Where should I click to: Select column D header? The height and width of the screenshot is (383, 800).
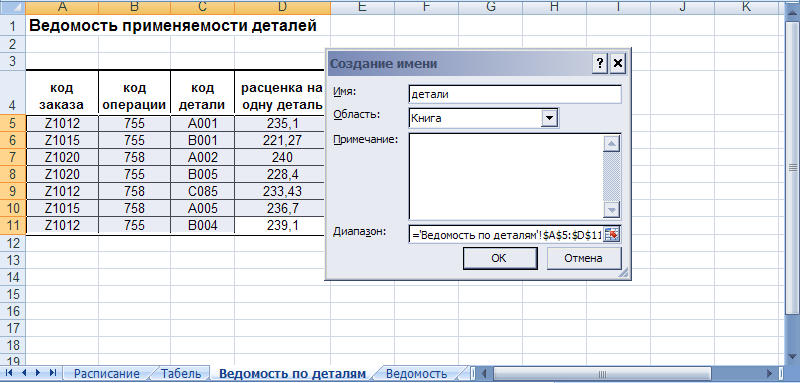[x=282, y=7]
